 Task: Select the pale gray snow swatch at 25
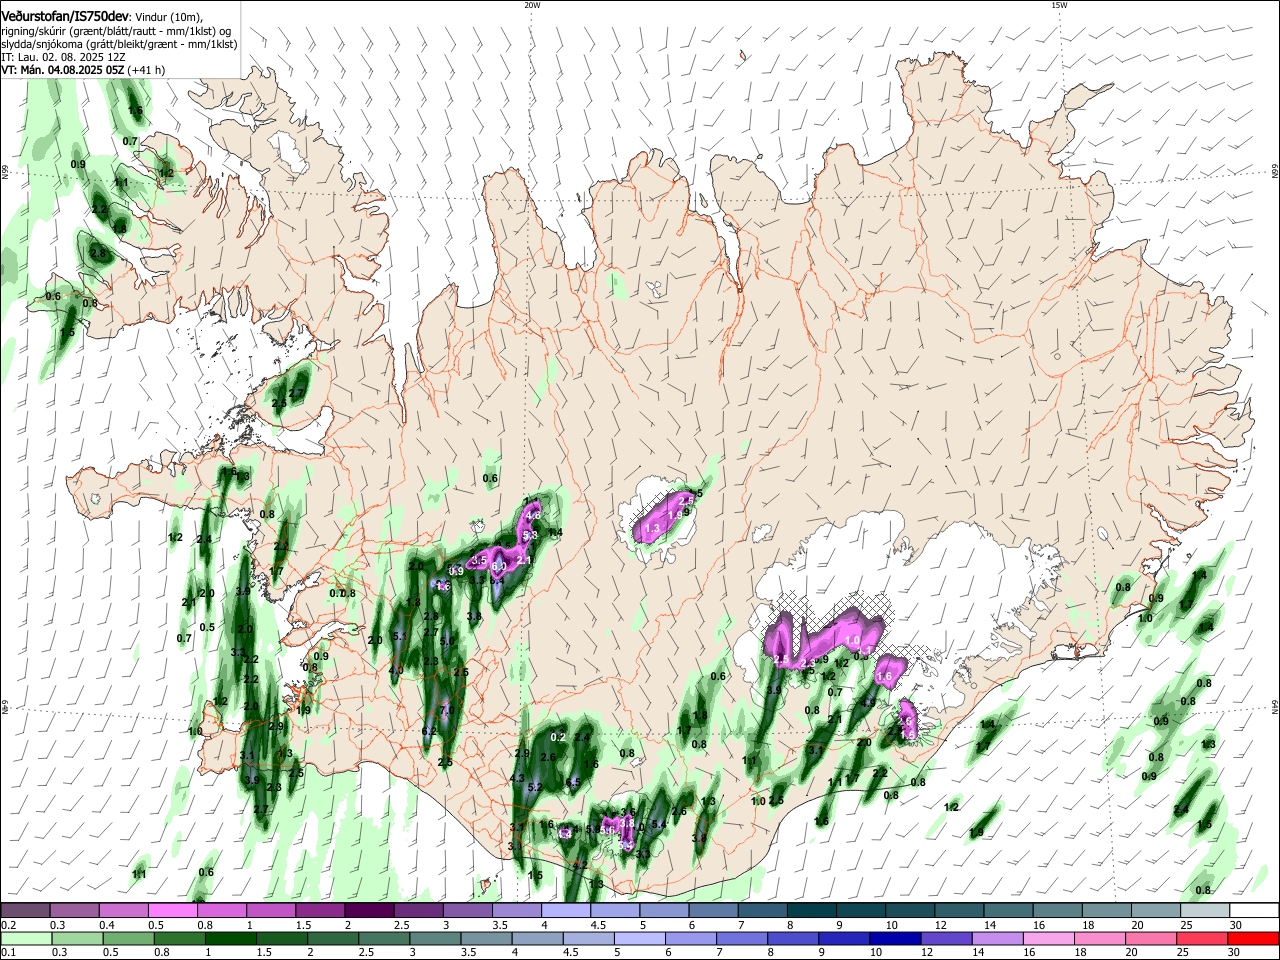click(x=1206, y=910)
